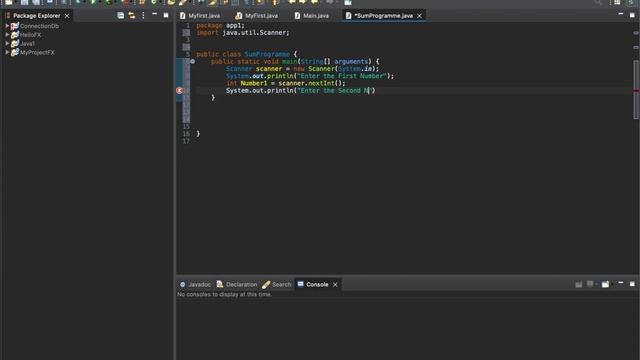Close the Package Explorer view tab
This screenshot has width=640, height=360.
pos(67,16)
